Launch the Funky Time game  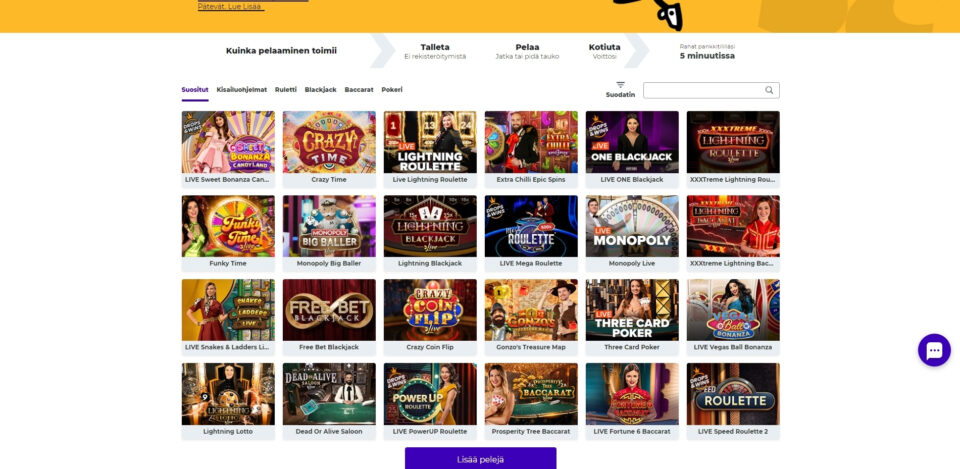[228, 226]
